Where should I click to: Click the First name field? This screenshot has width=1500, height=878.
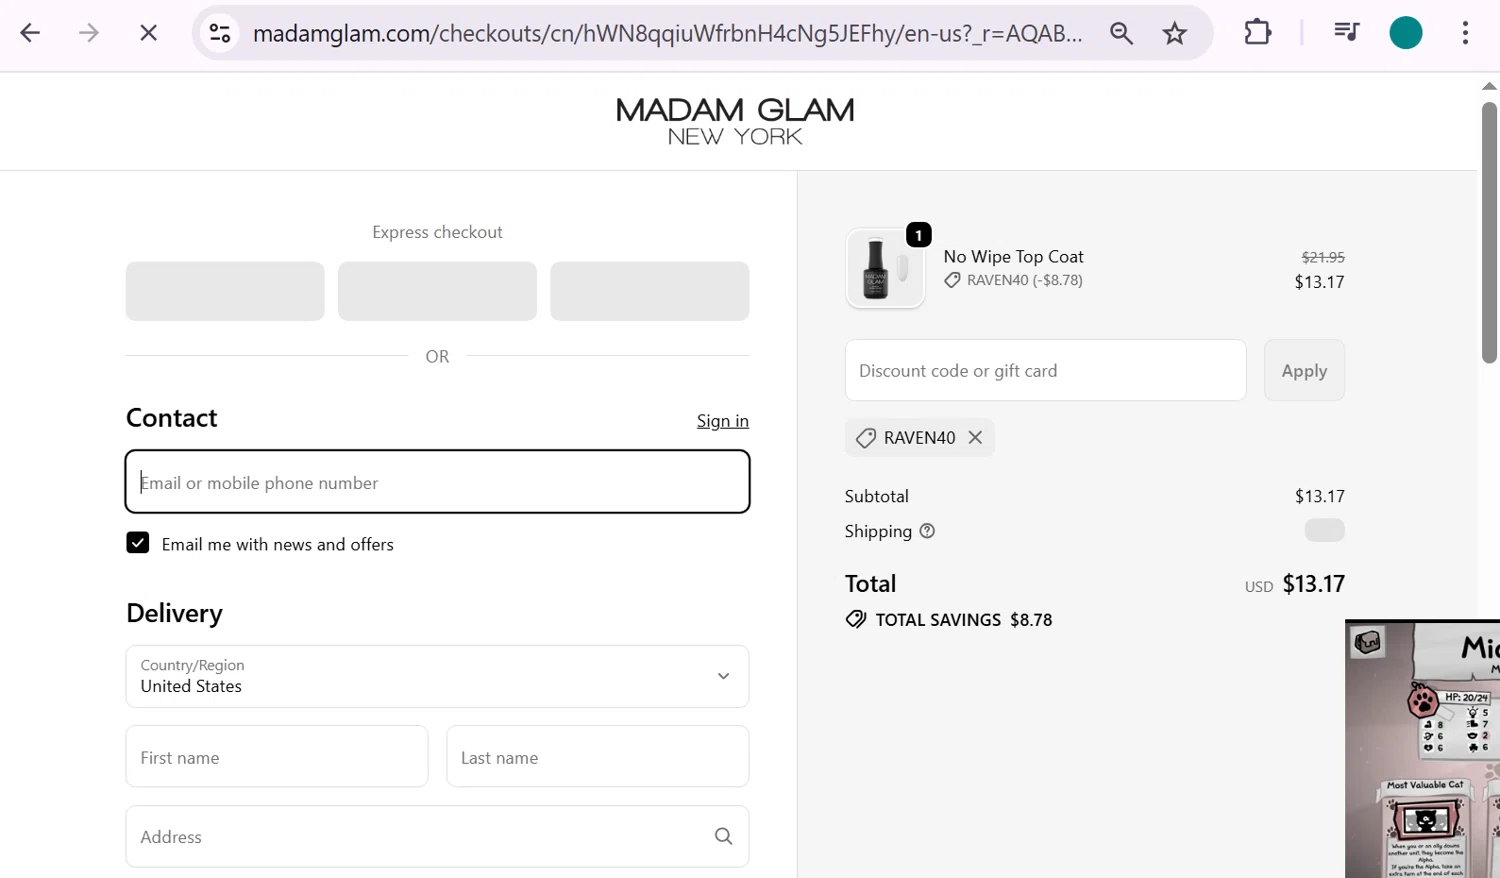point(277,757)
